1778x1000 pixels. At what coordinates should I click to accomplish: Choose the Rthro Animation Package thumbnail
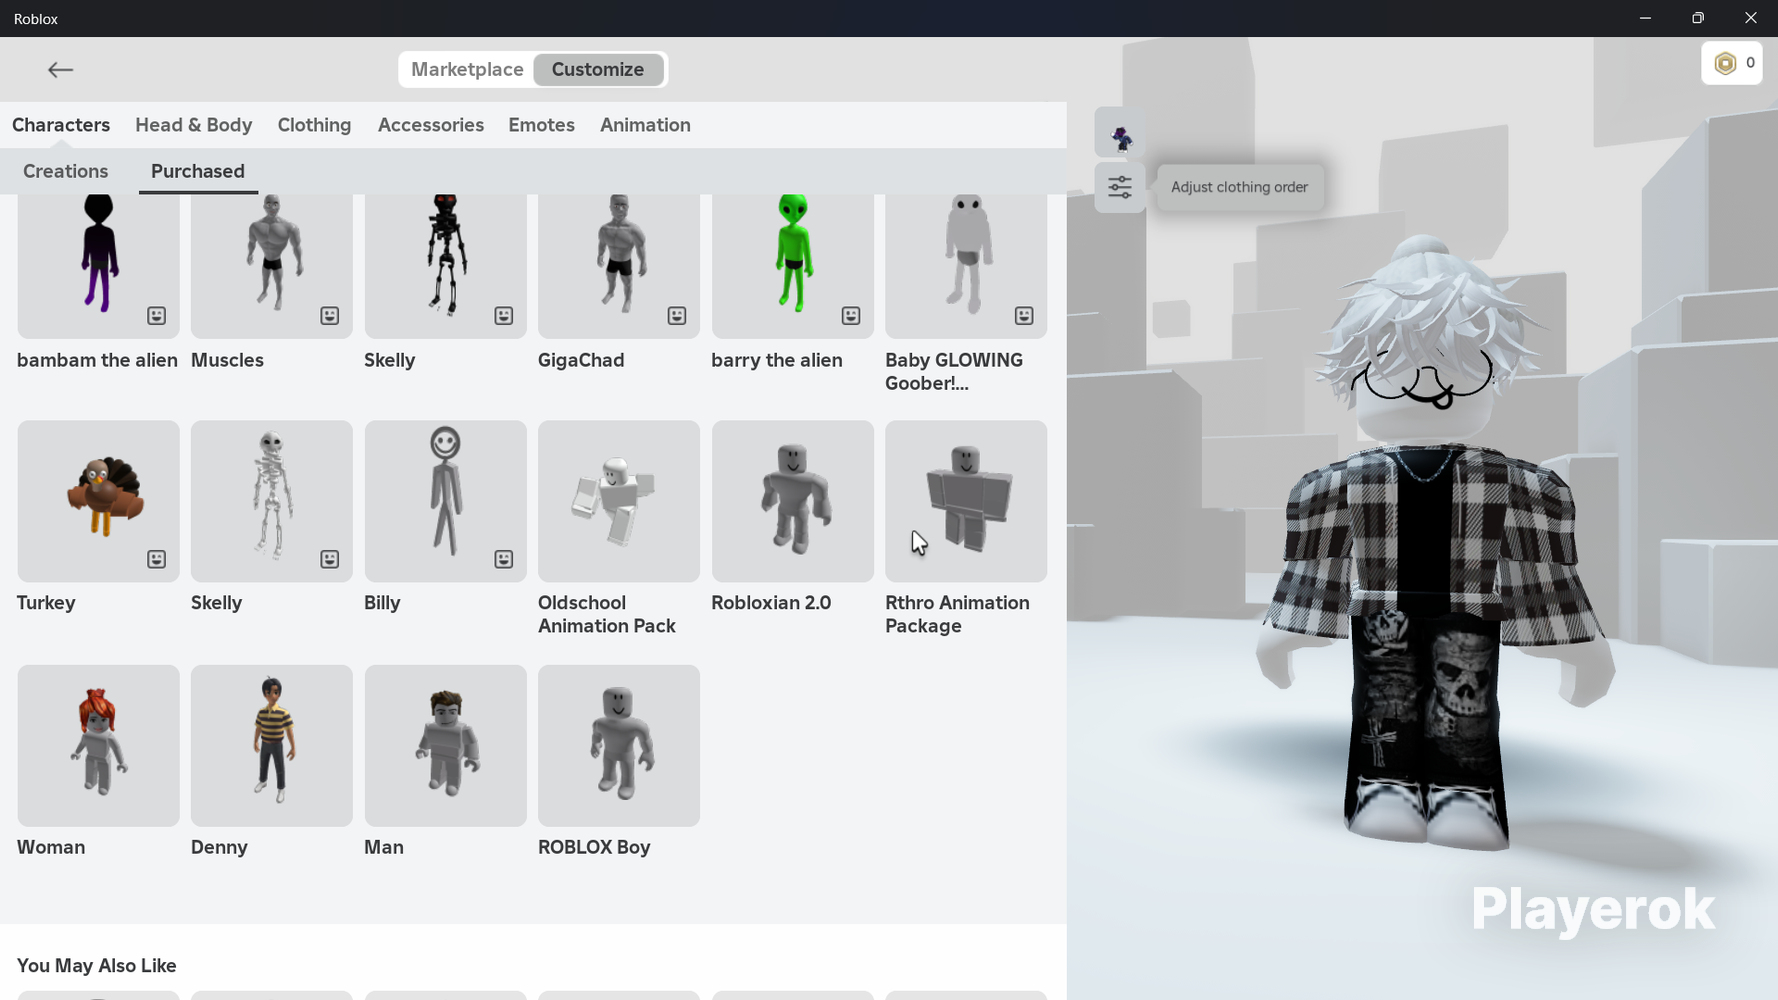(x=966, y=501)
